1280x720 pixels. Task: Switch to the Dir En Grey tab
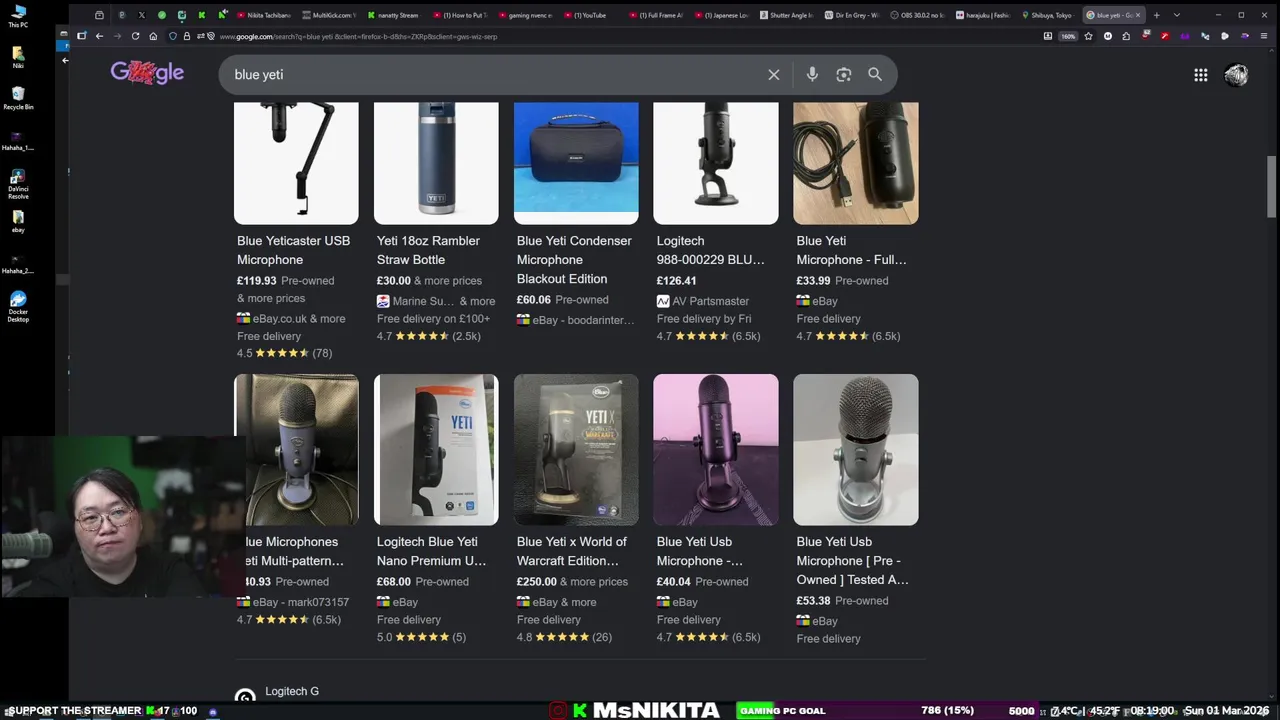click(x=852, y=15)
